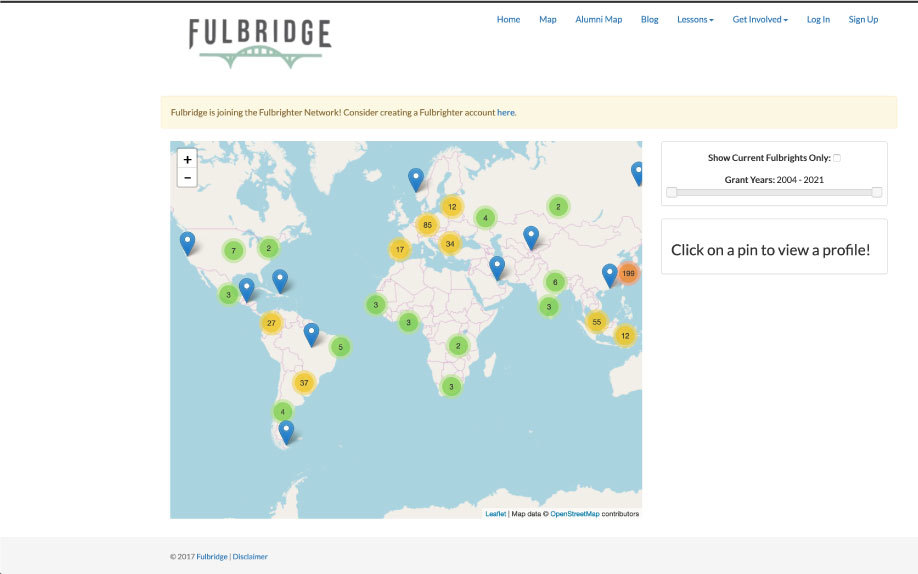The height and width of the screenshot is (574, 918).
Task: Open the Leaflet attribution link
Action: [495, 514]
